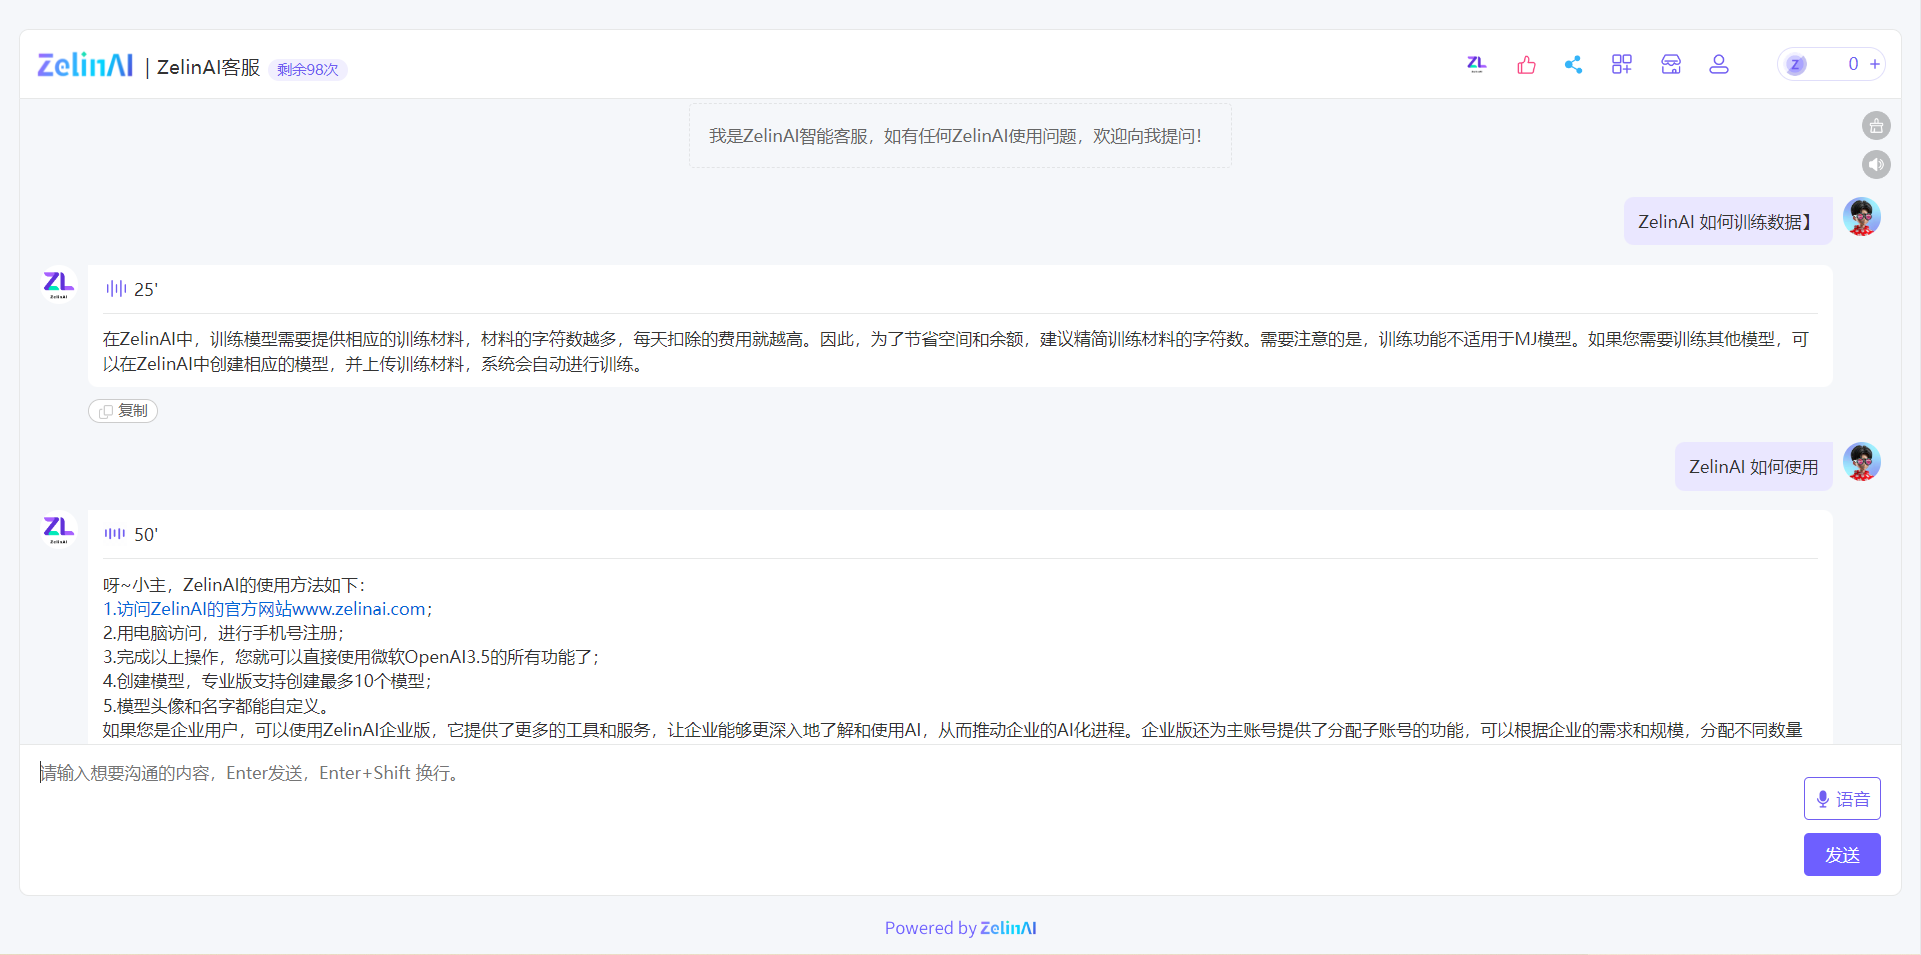This screenshot has width=1921, height=955.
Task: Click the line '5.模型头像和名字都能自定义'
Action: 216,706
